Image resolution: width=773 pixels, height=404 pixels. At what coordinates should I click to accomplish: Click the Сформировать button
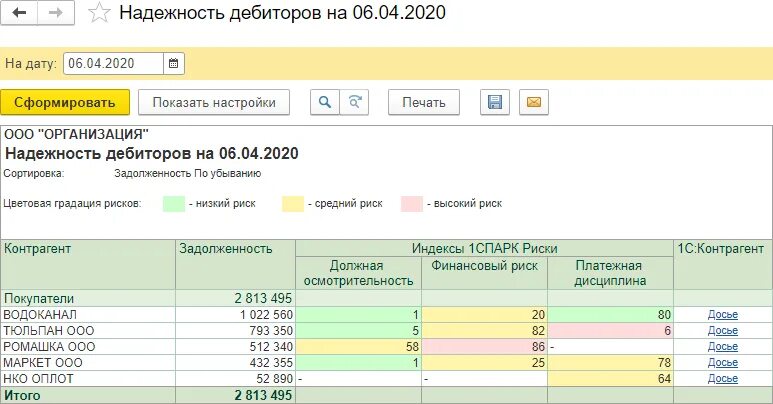point(65,102)
